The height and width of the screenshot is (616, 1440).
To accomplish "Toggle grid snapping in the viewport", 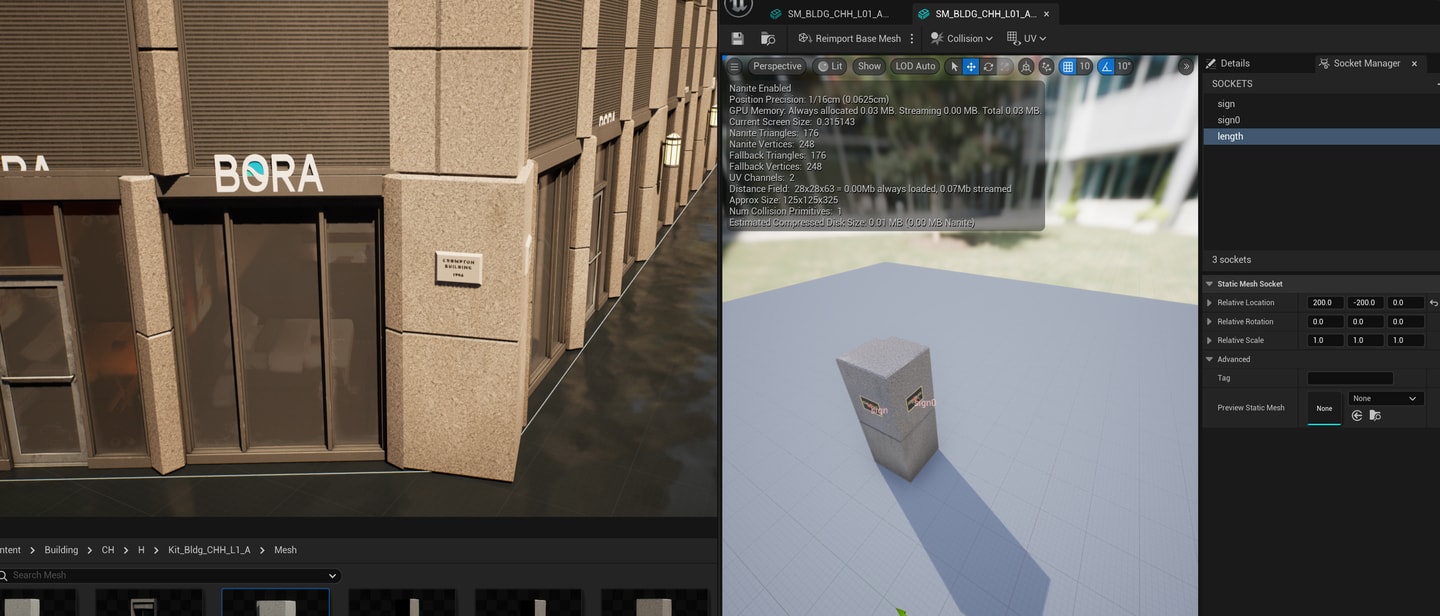I will tap(1068, 66).
